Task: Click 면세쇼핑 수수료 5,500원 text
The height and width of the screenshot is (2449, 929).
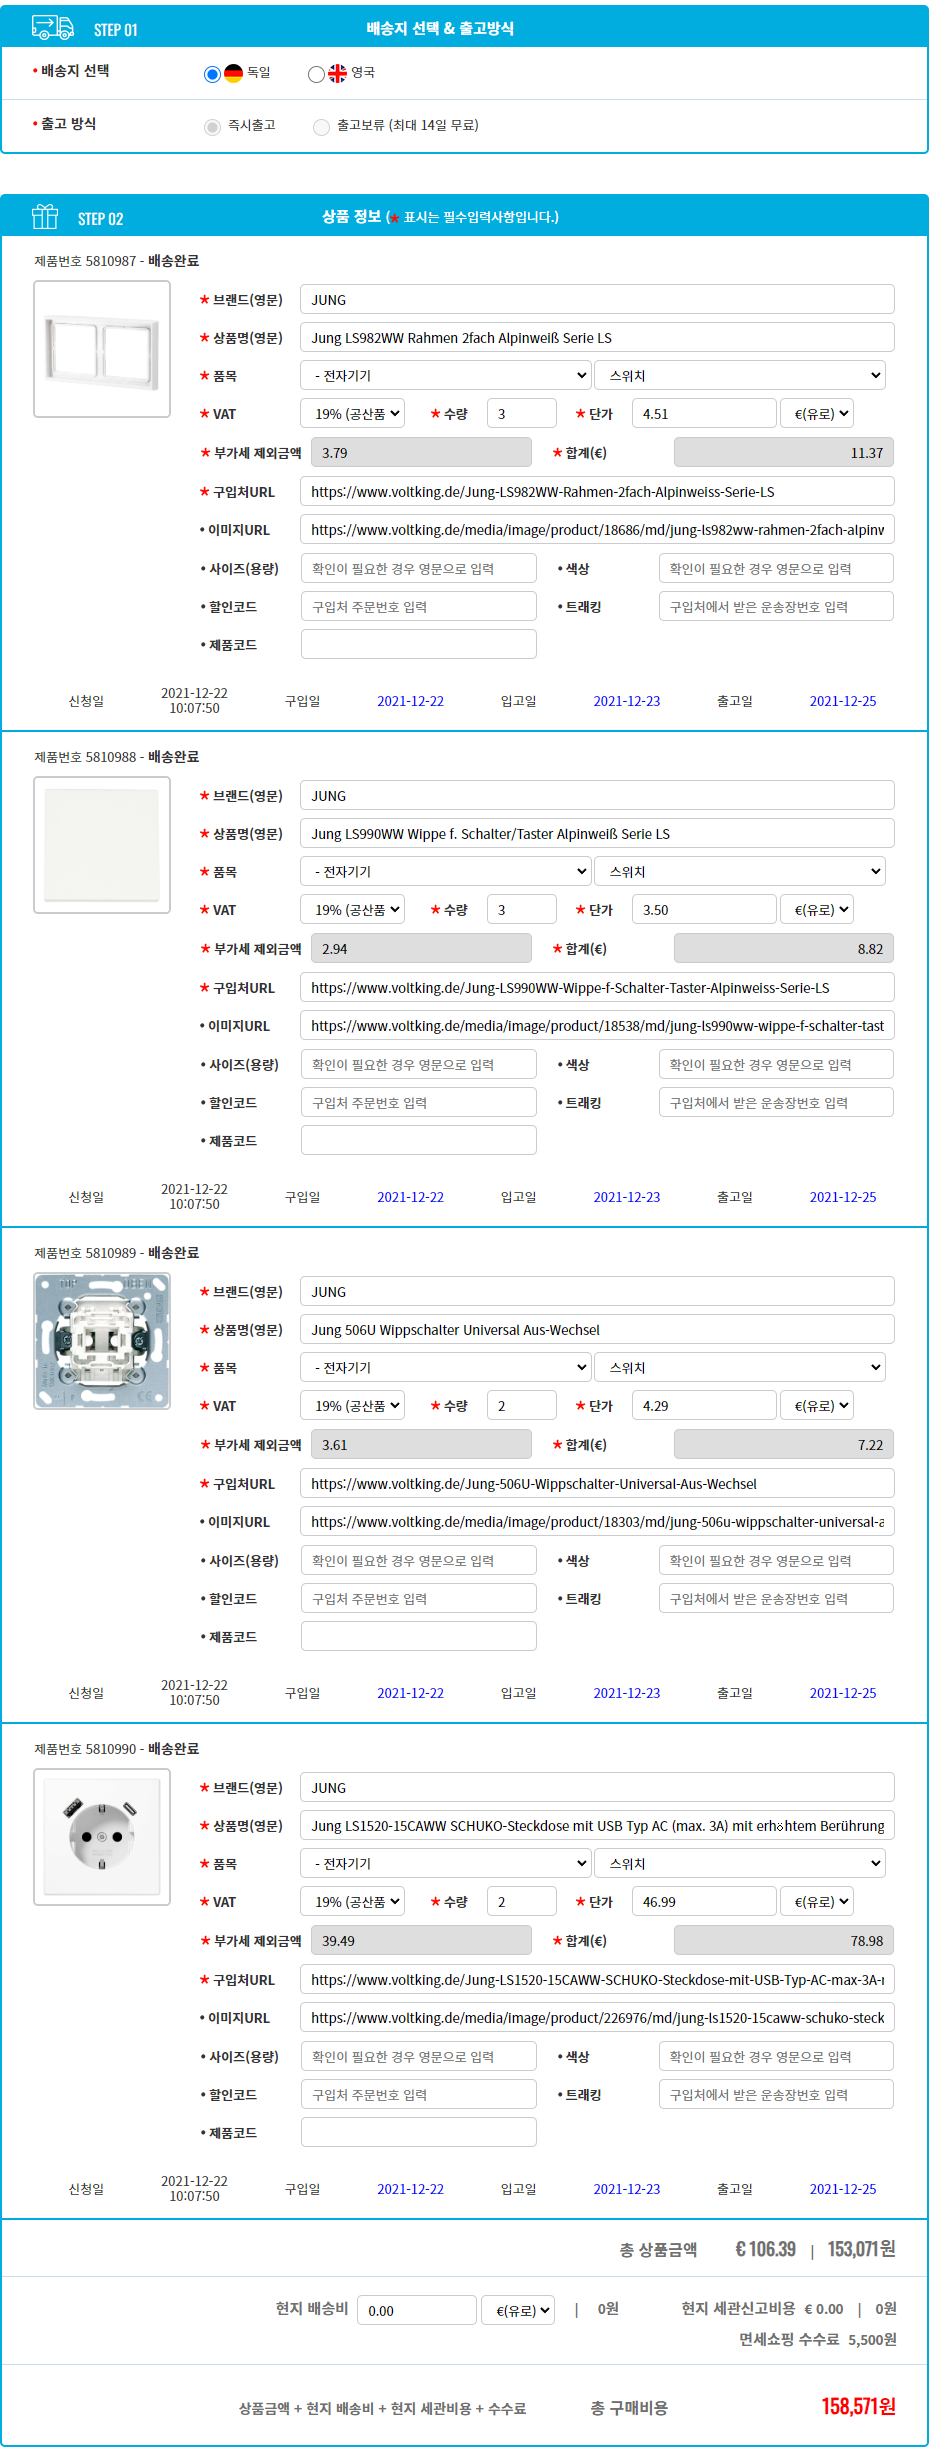Action: click(x=817, y=2339)
